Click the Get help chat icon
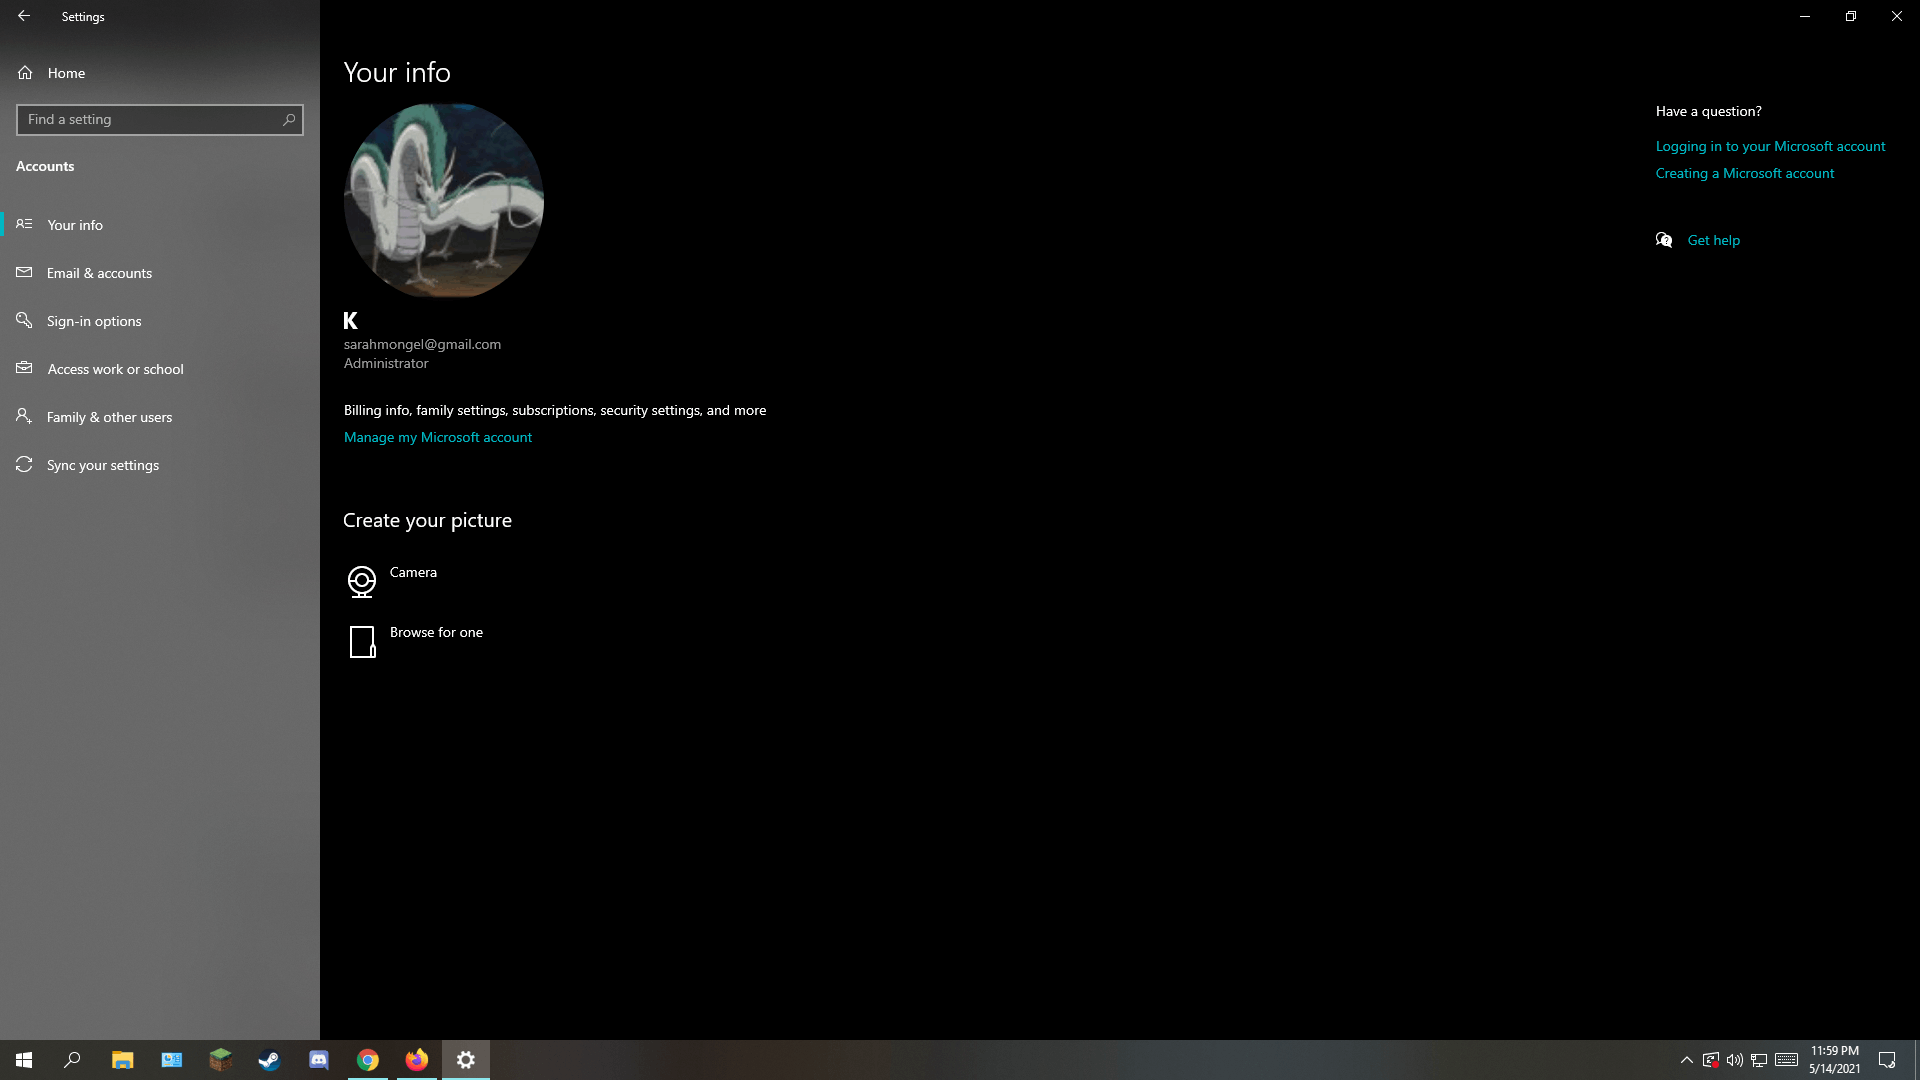Image resolution: width=1920 pixels, height=1080 pixels. tap(1664, 240)
